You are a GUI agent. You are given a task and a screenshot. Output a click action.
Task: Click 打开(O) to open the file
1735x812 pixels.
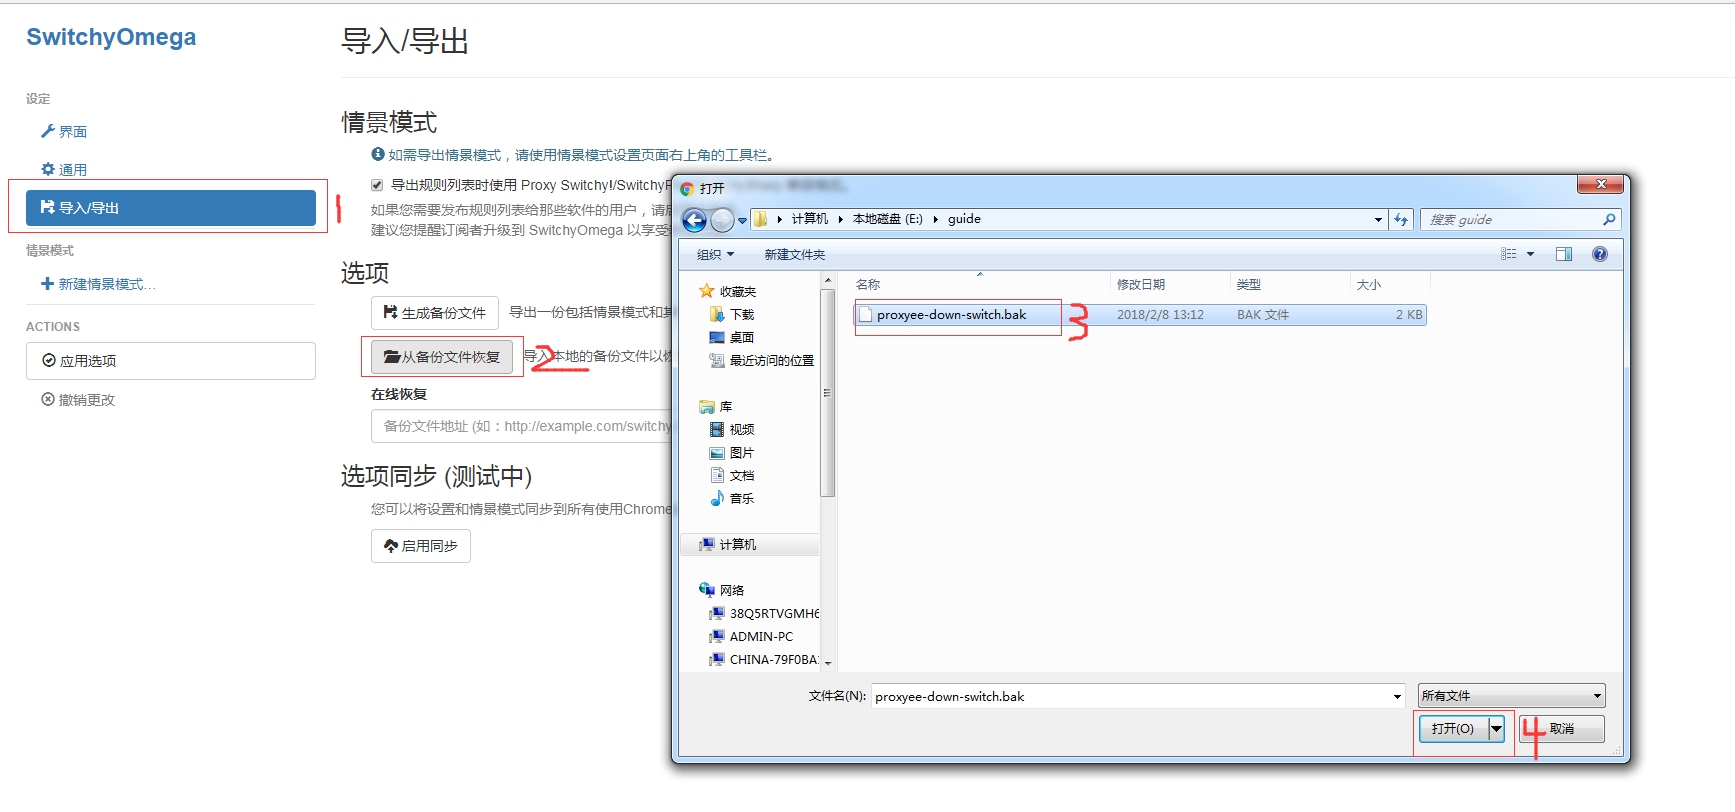tap(1453, 729)
